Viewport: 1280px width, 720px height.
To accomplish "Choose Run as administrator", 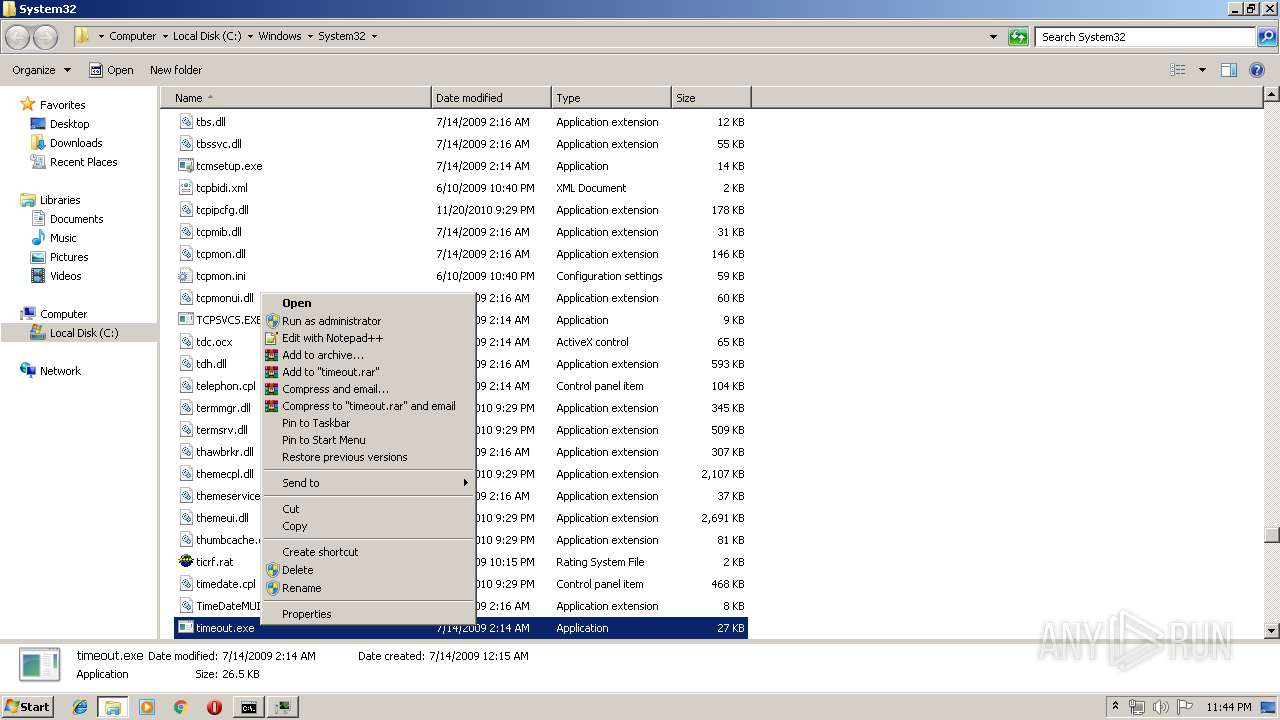I will (x=368, y=321).
